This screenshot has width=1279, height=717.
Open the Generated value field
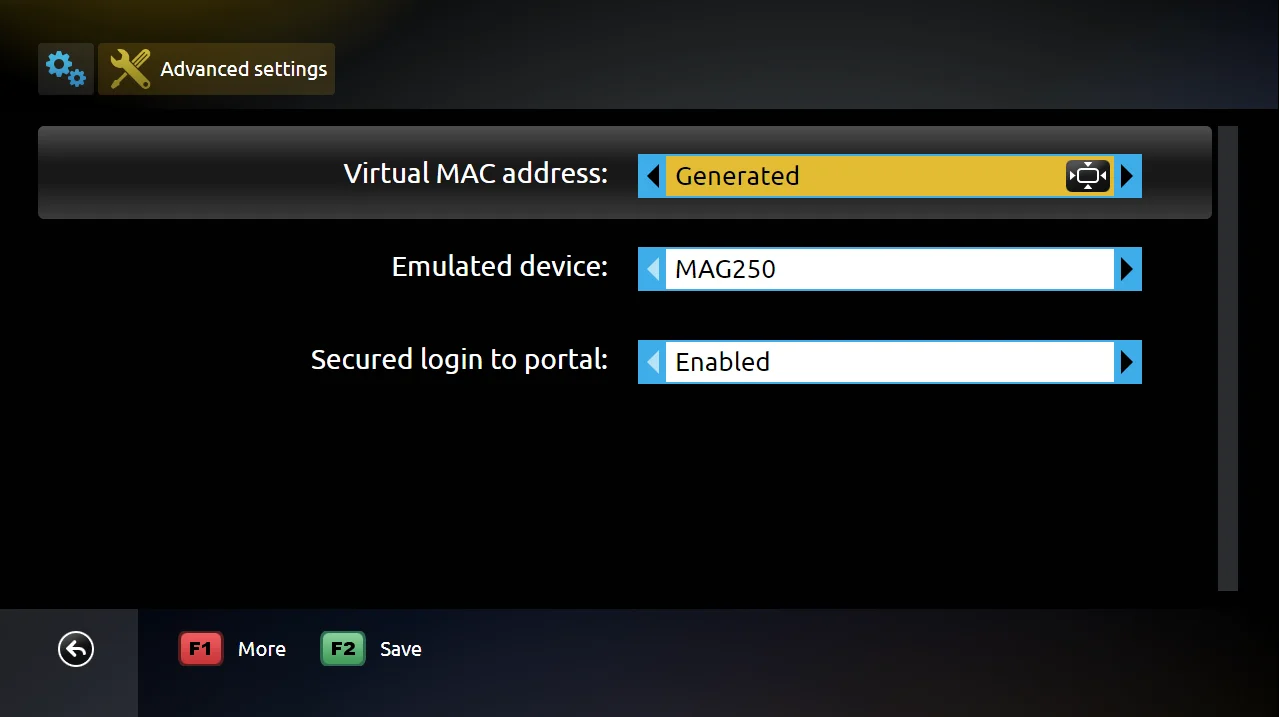tap(890, 176)
